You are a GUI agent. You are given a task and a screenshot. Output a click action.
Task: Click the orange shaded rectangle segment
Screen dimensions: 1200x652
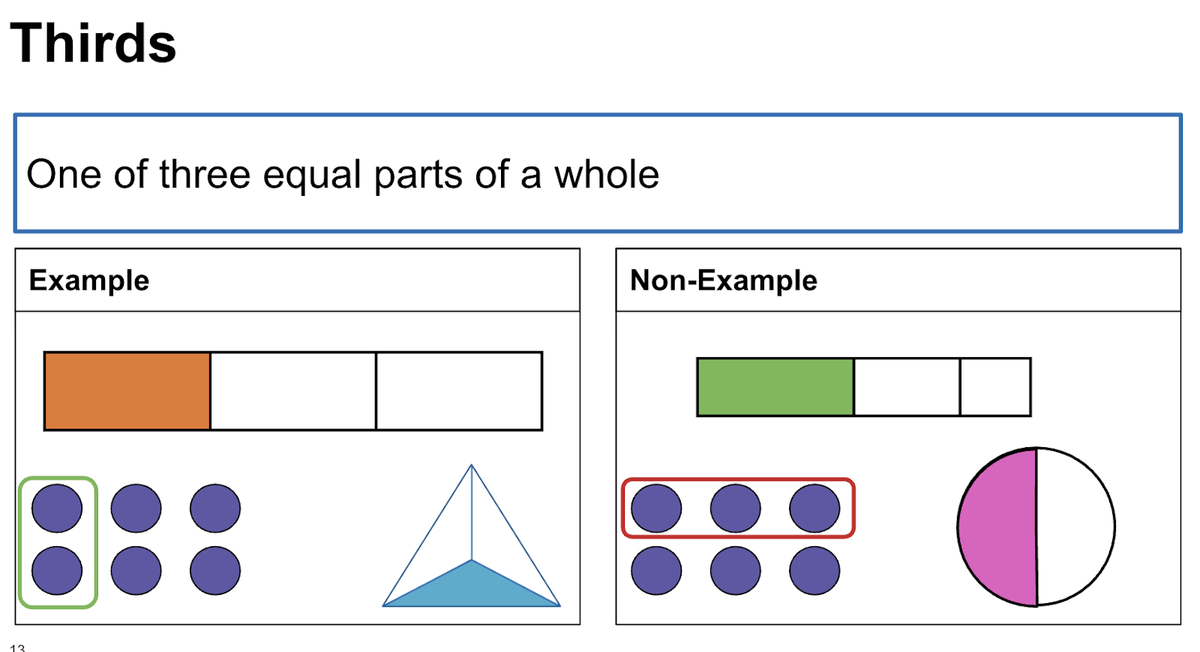[127, 391]
